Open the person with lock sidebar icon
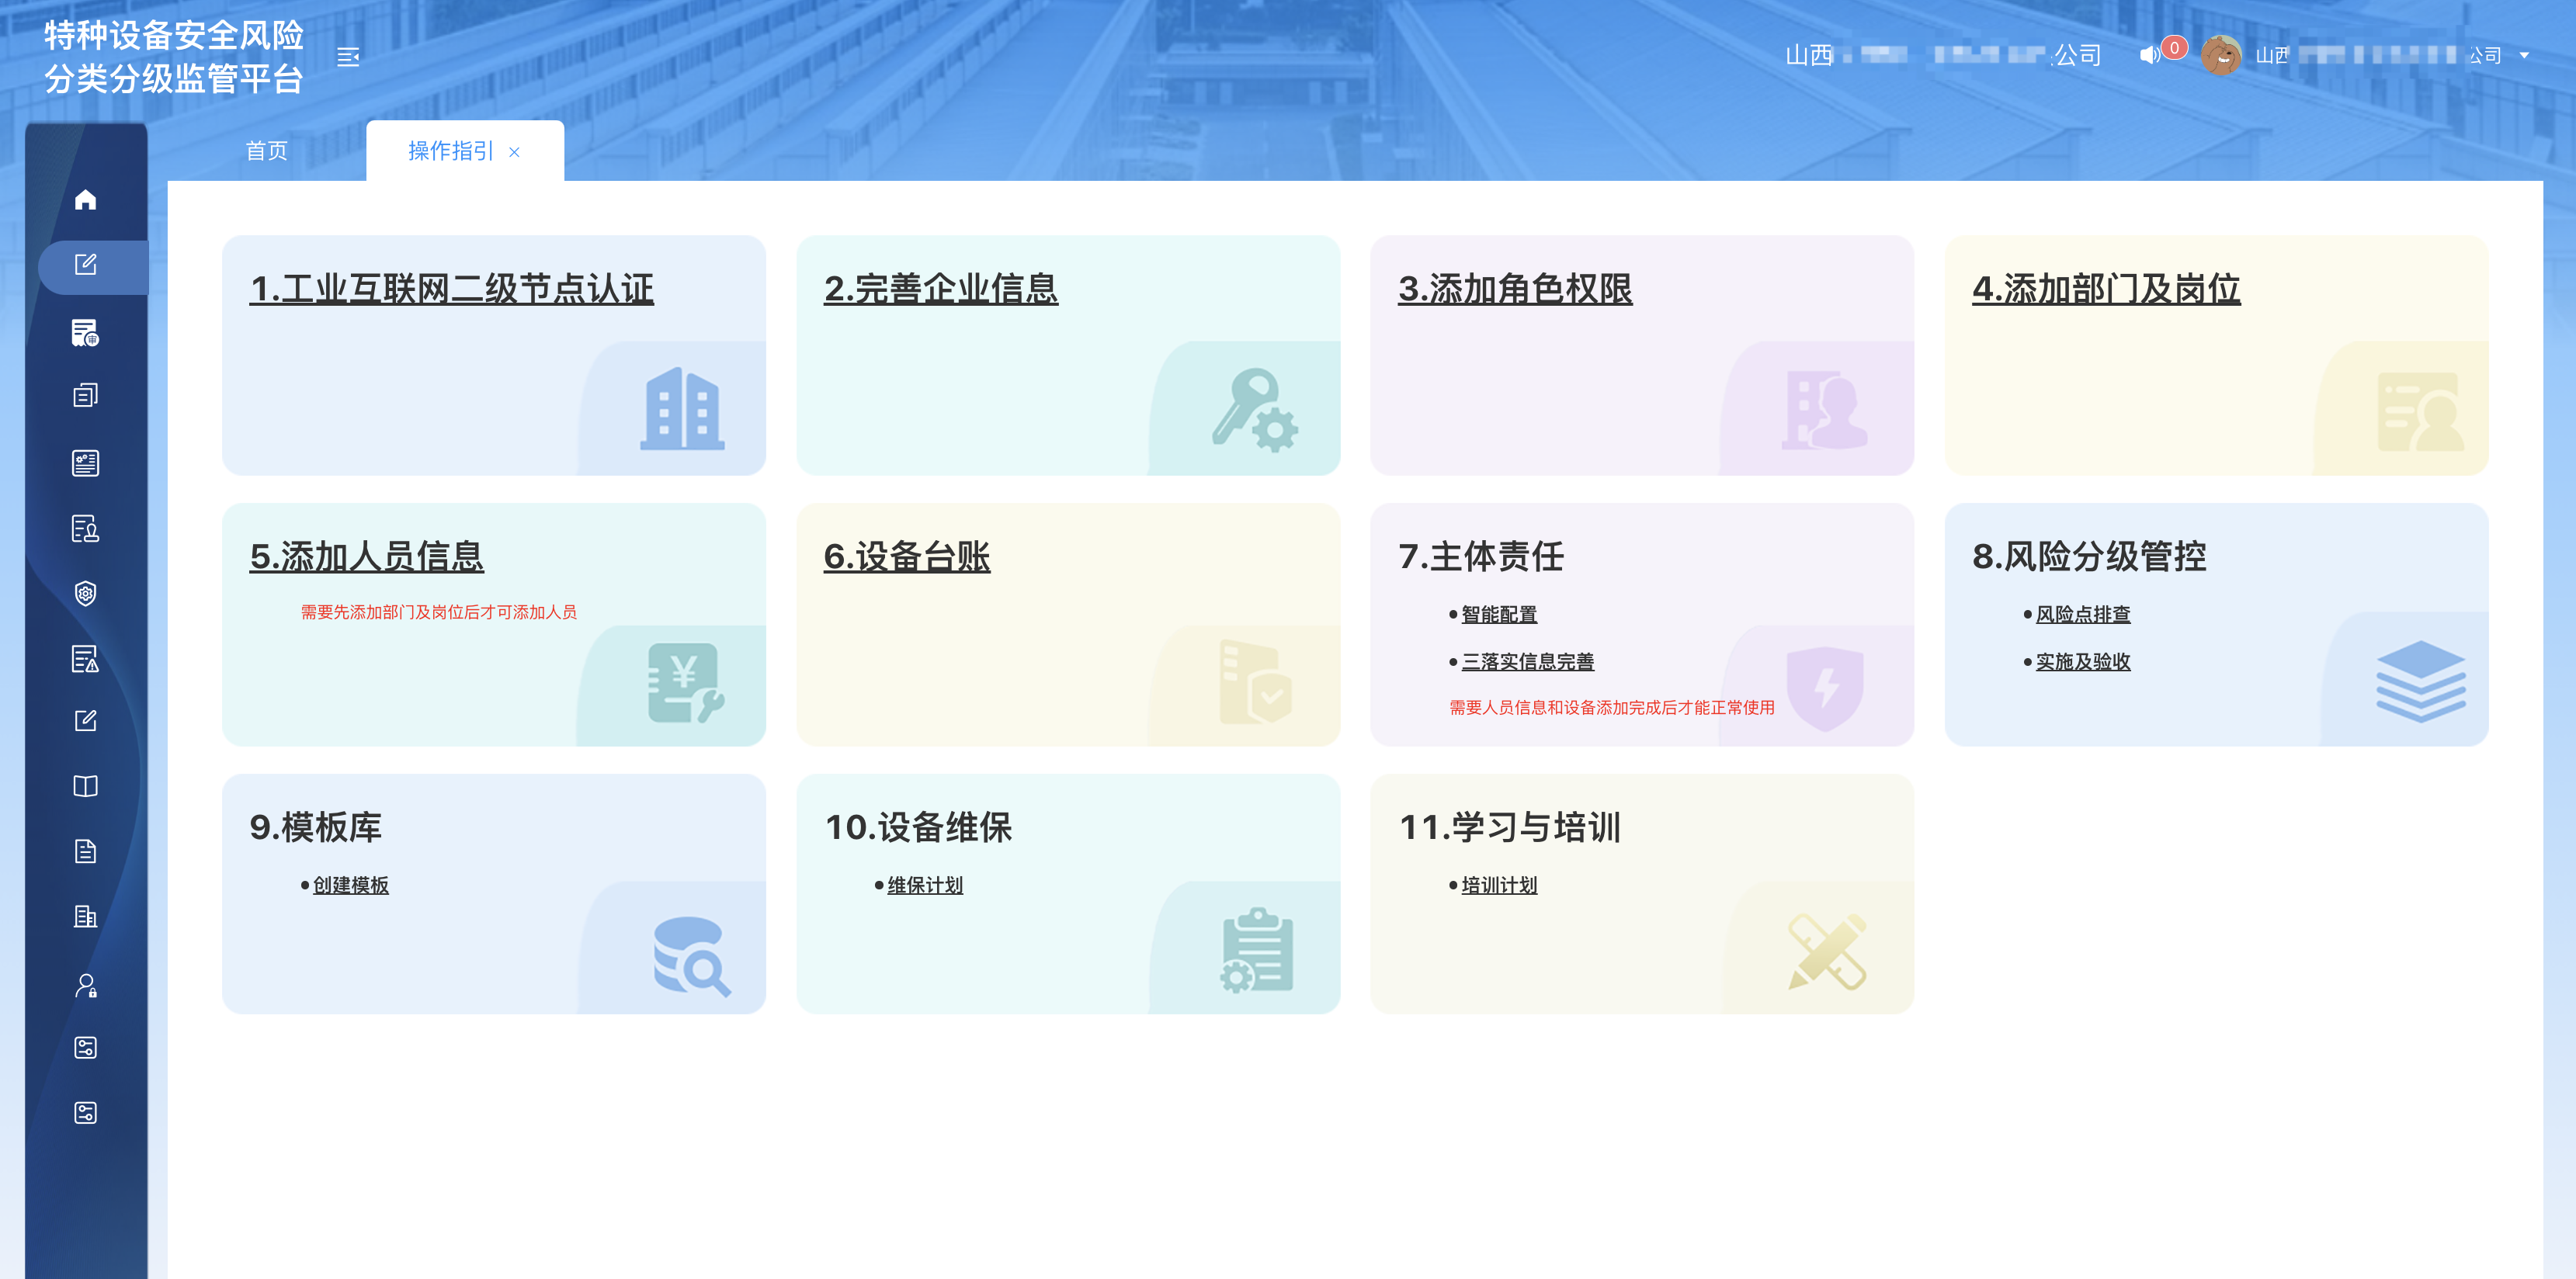 pyautogui.click(x=86, y=986)
